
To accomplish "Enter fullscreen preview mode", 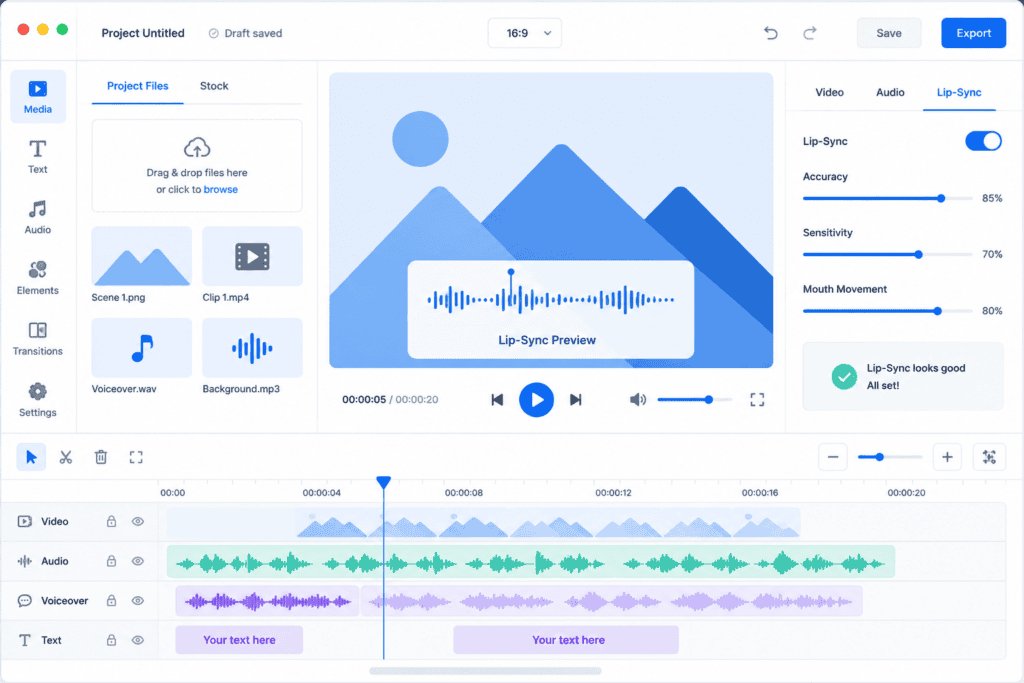I will click(757, 400).
